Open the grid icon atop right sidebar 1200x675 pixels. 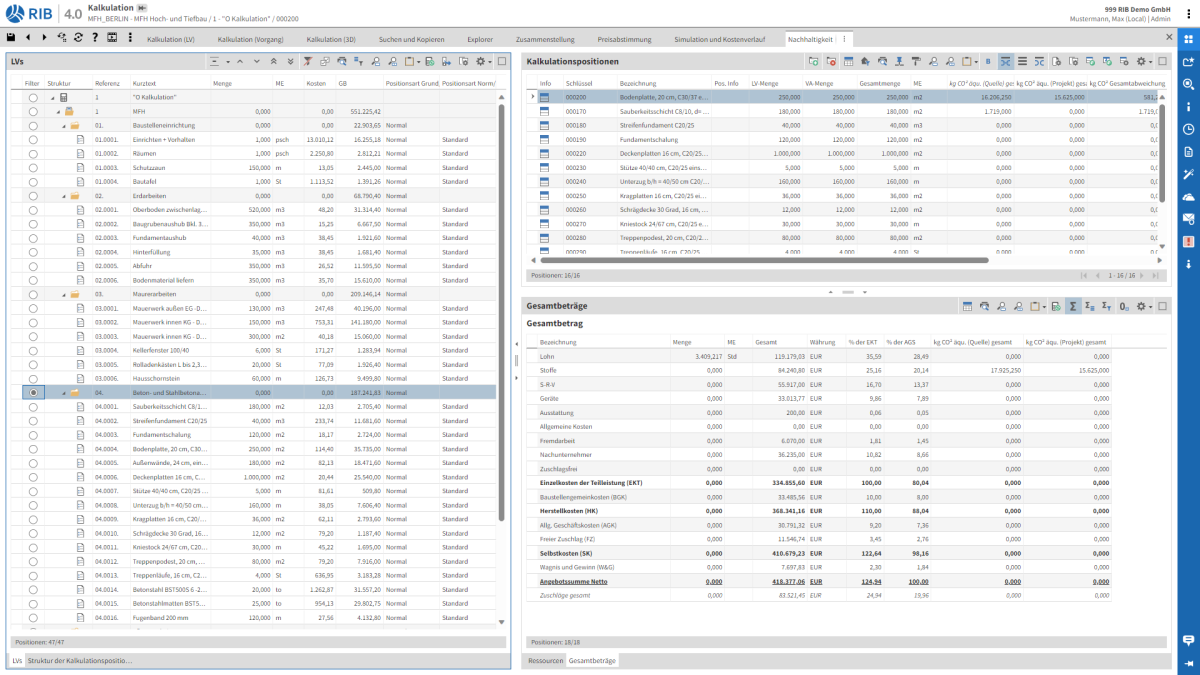1188,37
